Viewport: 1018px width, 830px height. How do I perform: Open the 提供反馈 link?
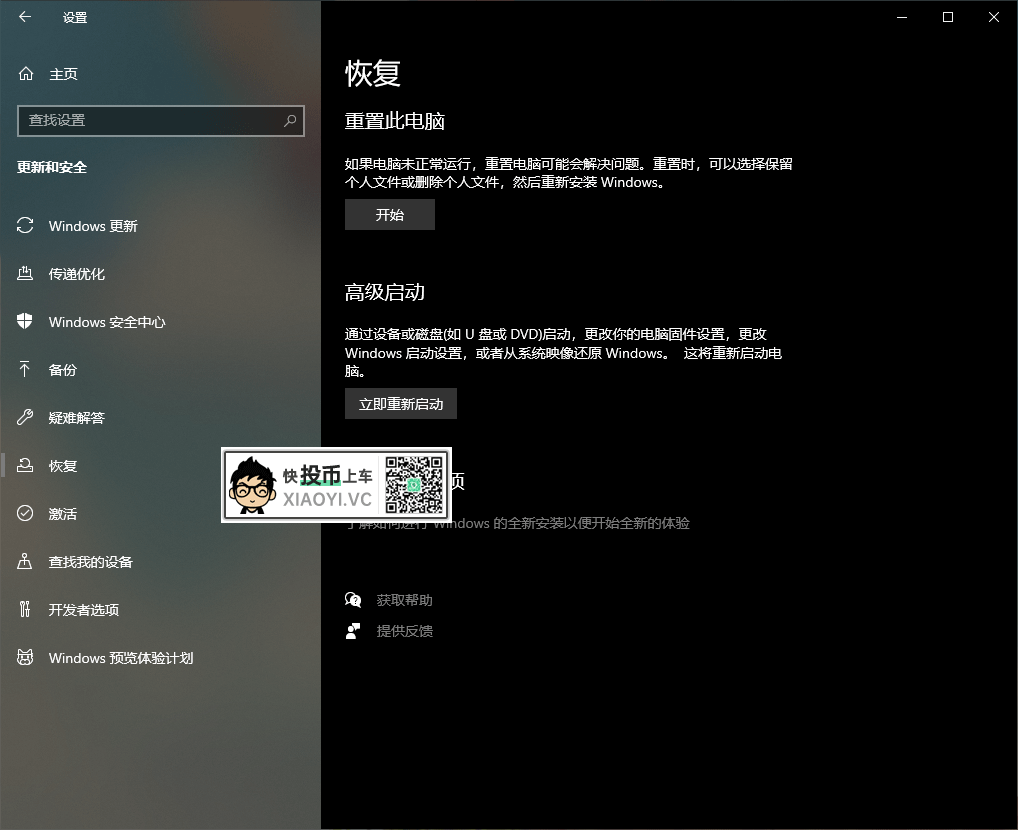point(404,631)
